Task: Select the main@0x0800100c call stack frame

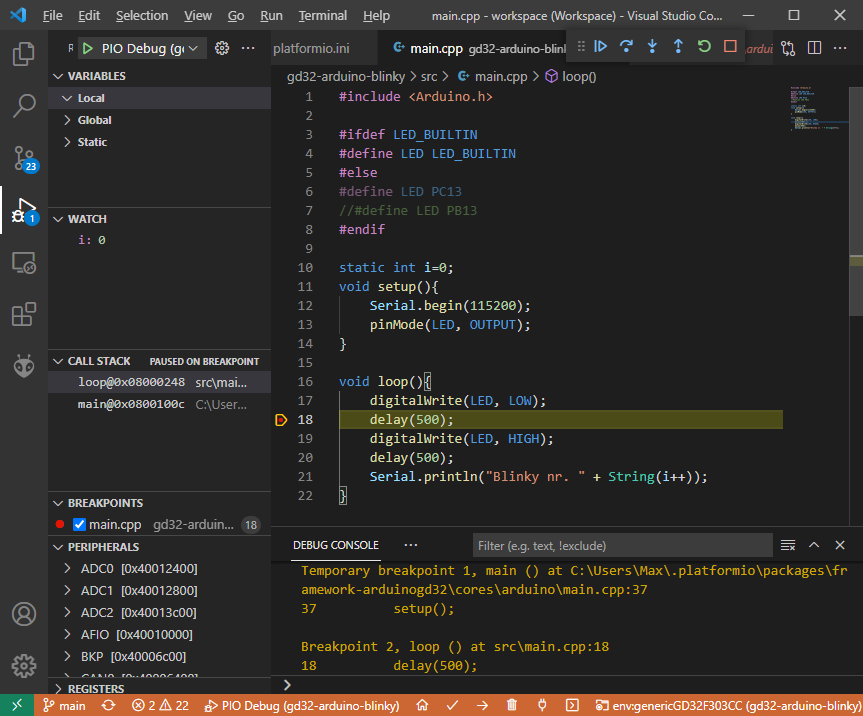Action: [130, 404]
